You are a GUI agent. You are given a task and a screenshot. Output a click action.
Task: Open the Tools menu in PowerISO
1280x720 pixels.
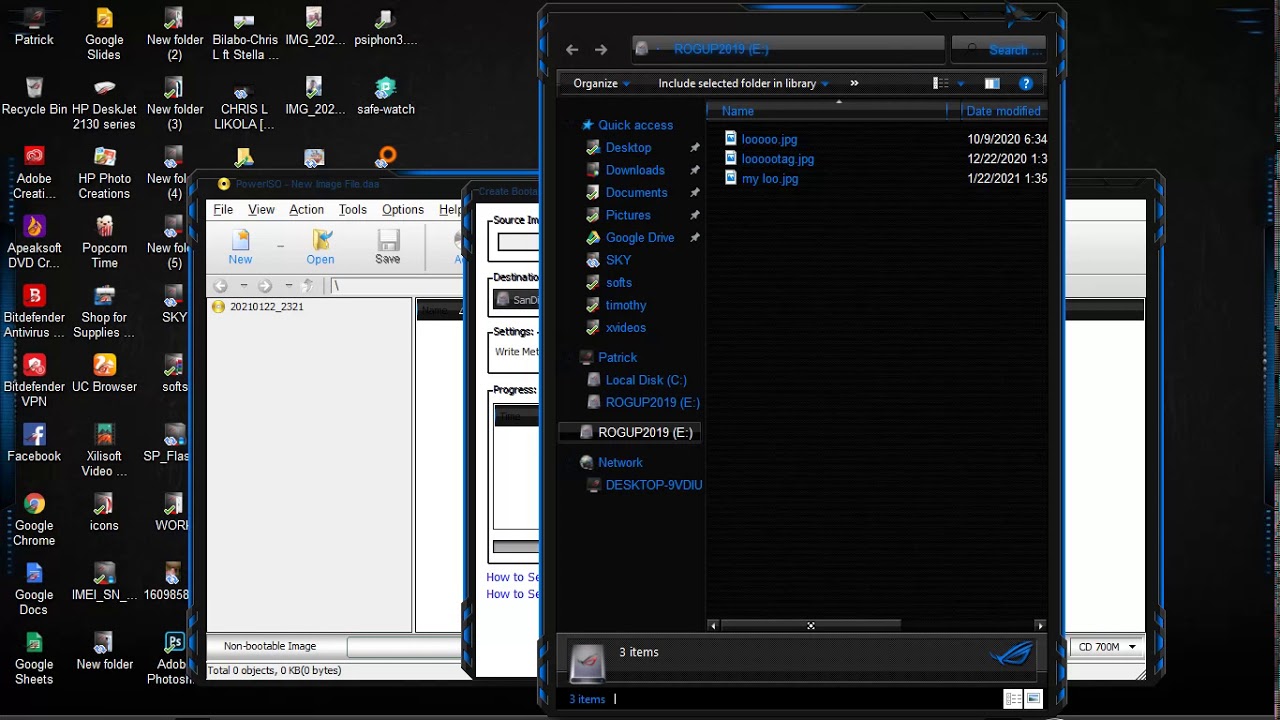click(352, 210)
